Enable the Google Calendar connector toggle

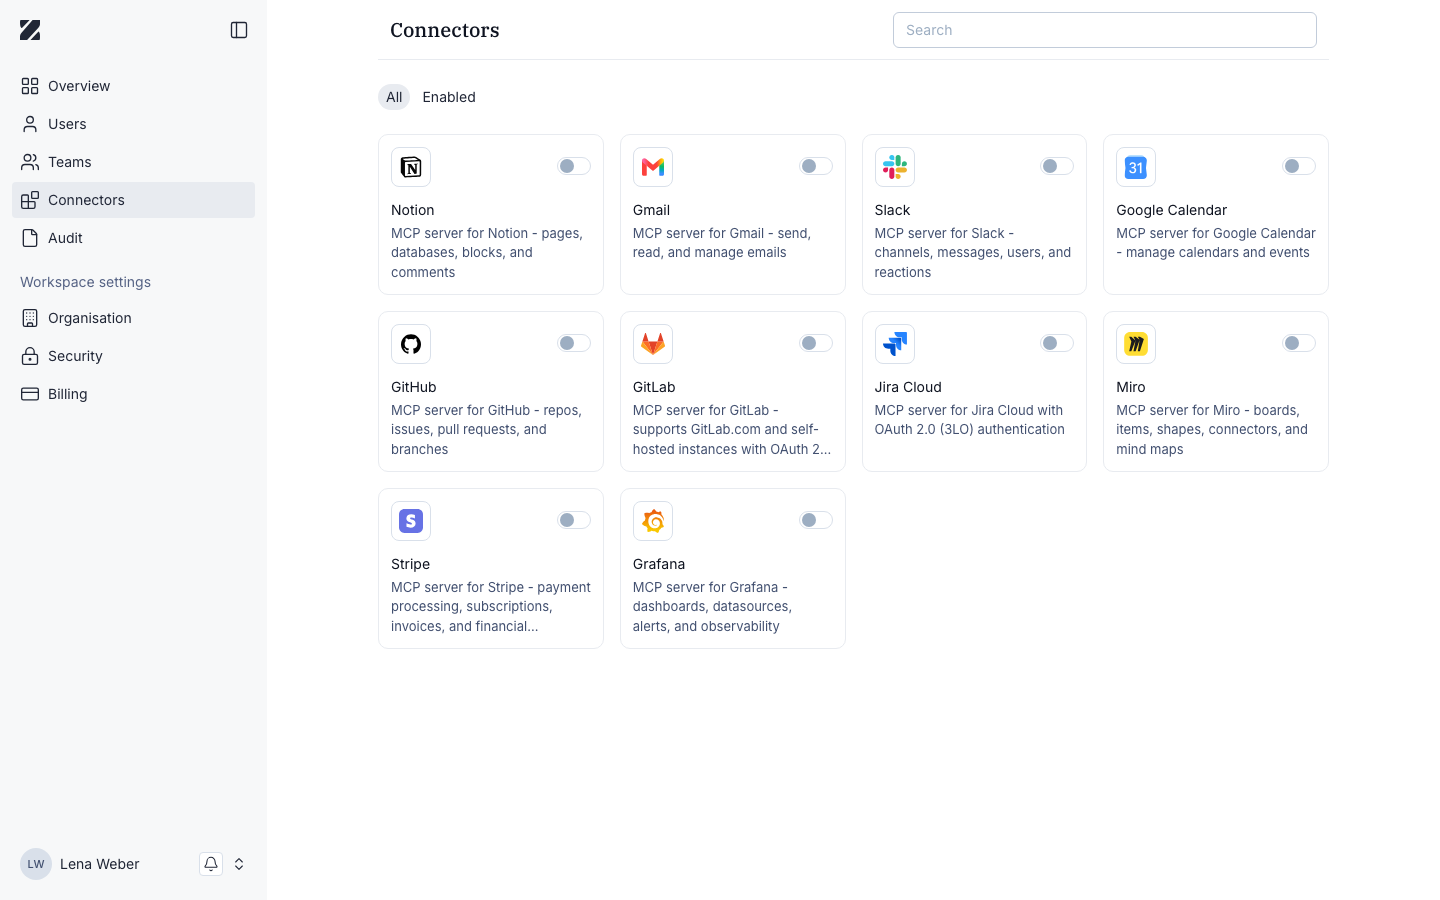(1299, 166)
